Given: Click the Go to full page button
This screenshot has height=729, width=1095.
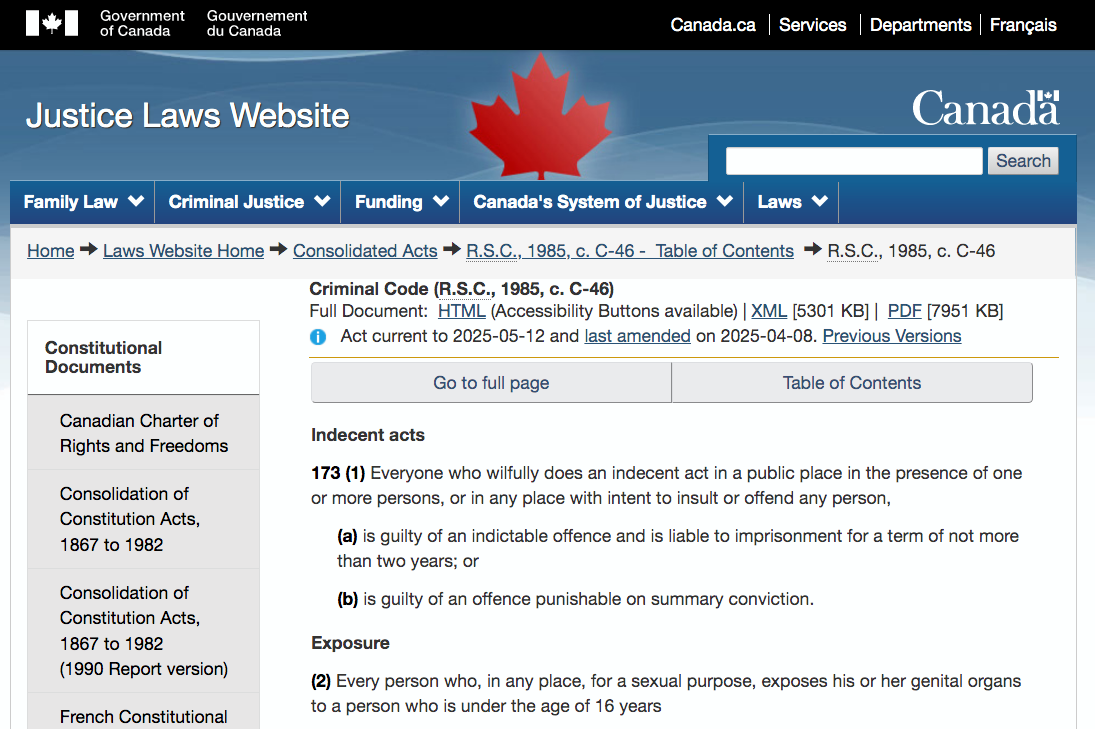Looking at the screenshot, I should pos(491,383).
